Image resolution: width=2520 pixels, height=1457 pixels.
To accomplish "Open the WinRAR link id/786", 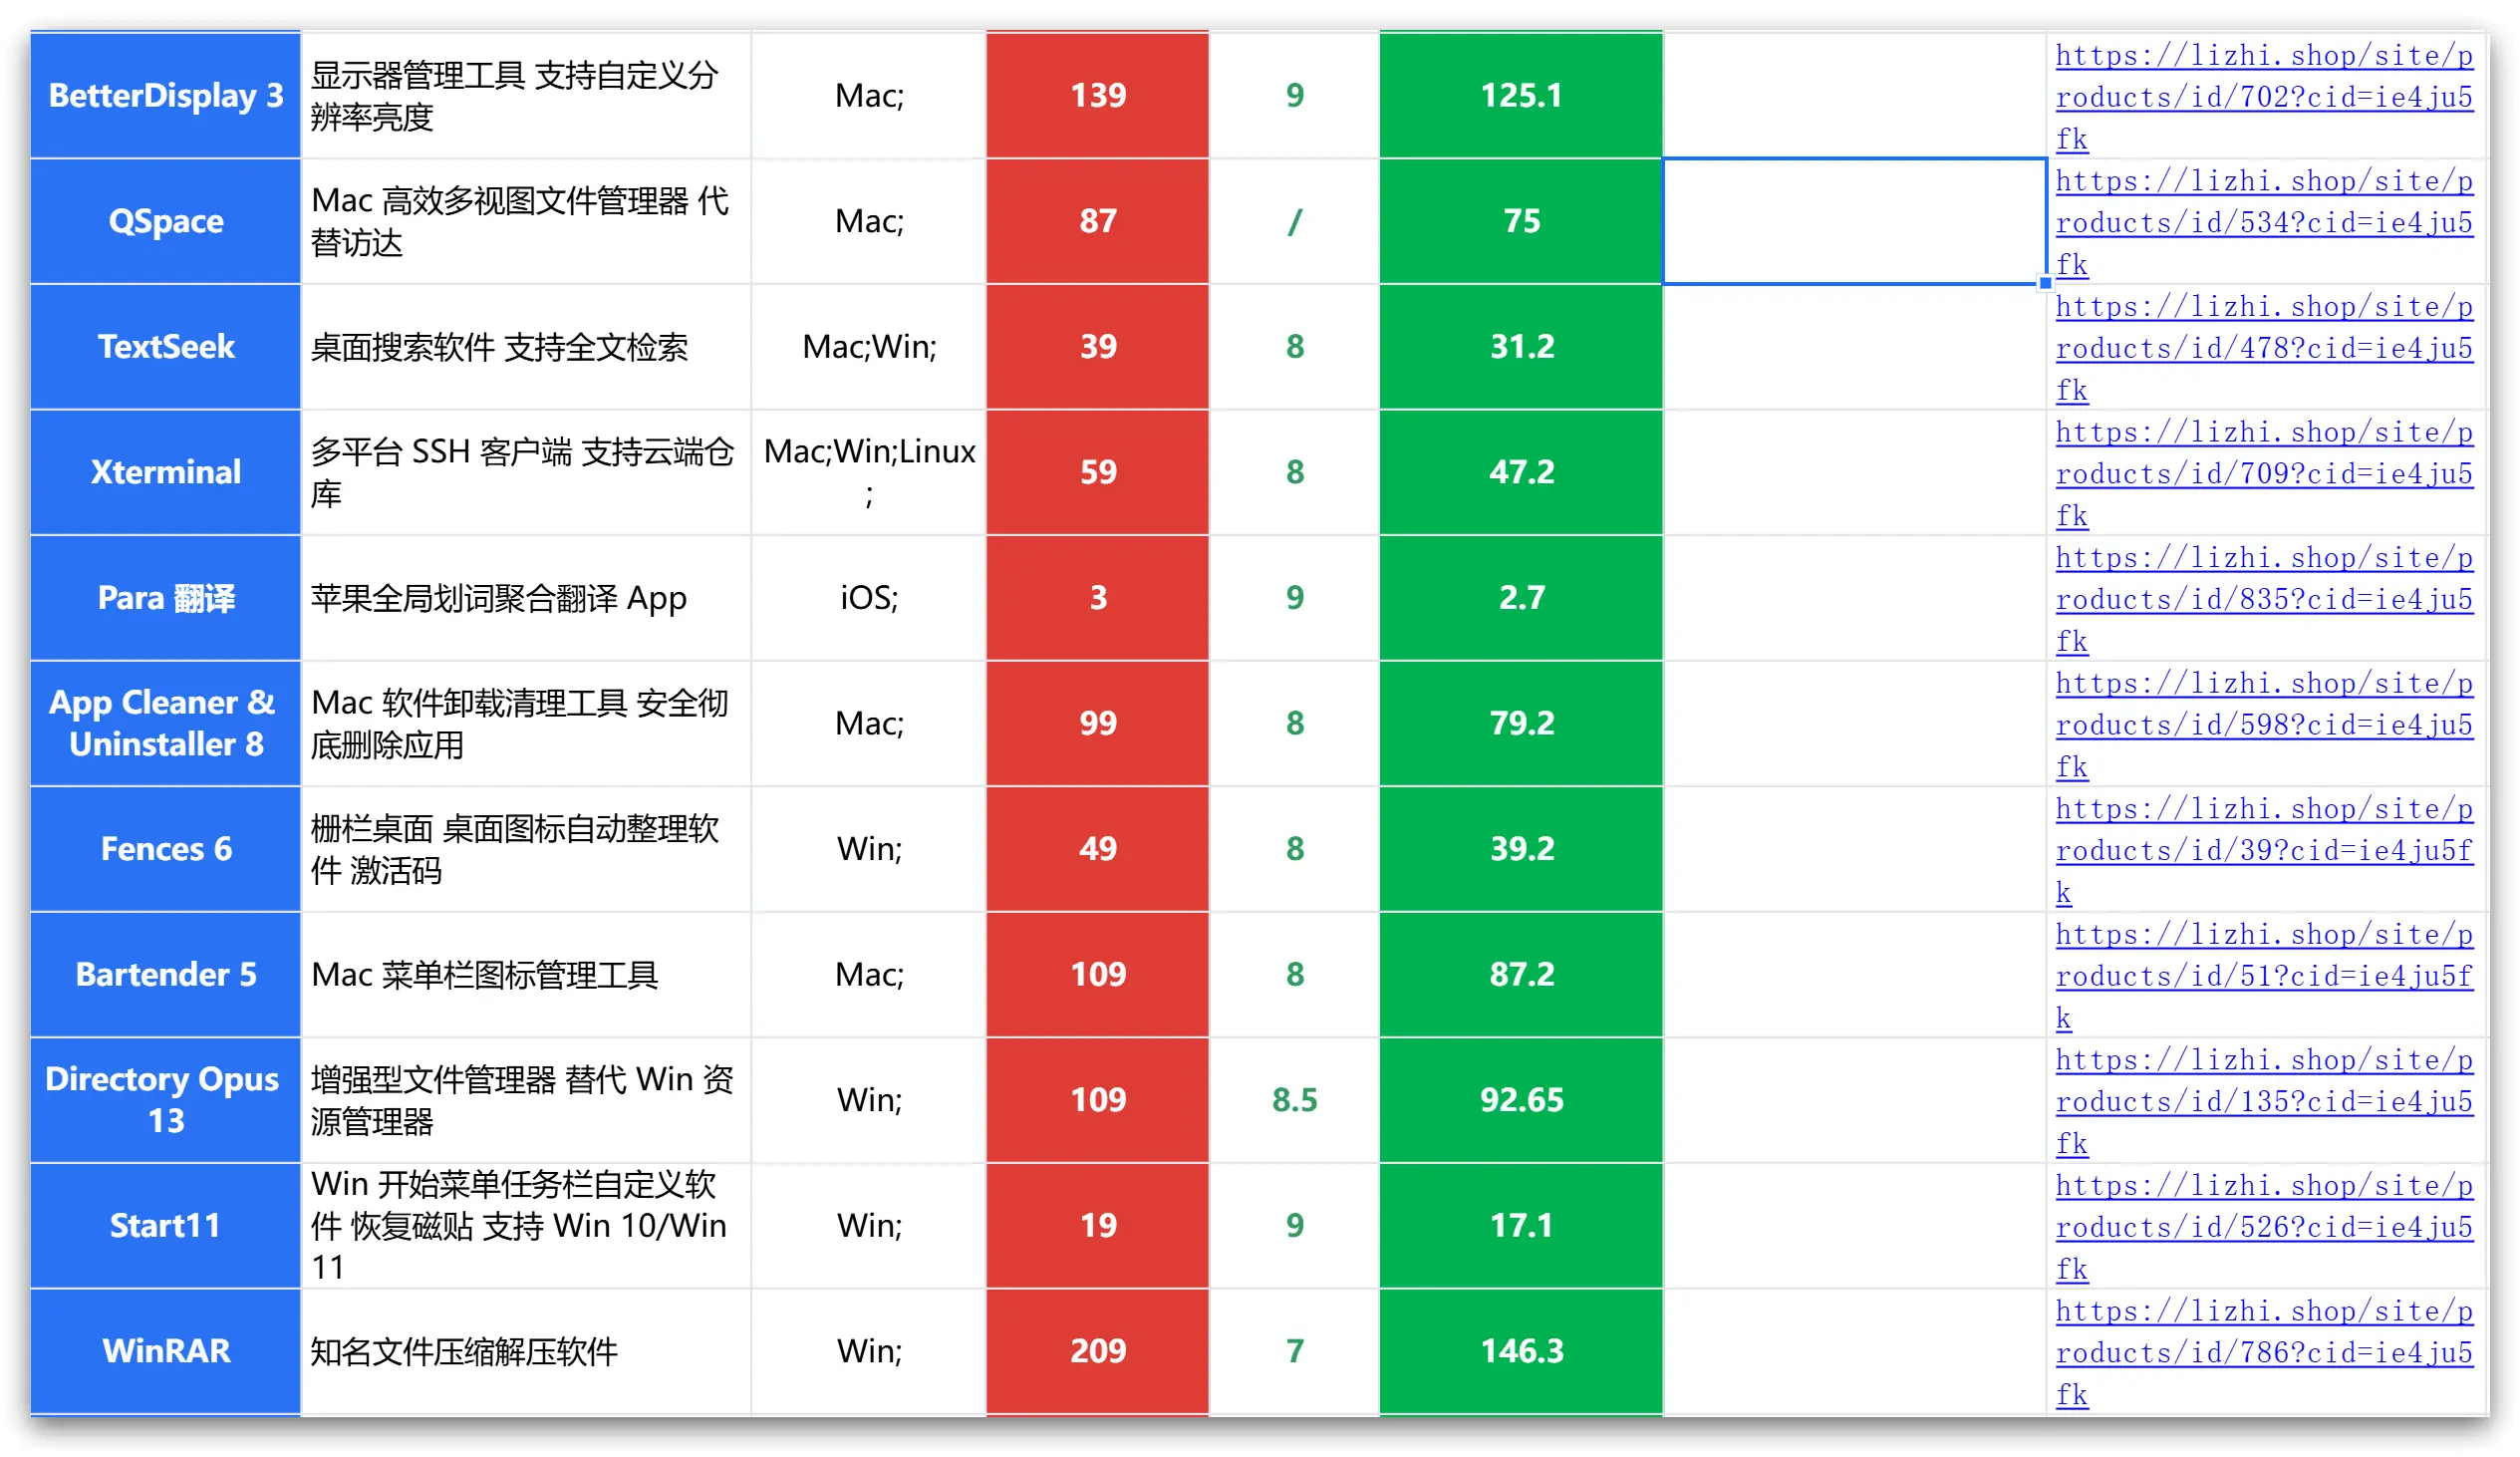I will (2264, 1351).
